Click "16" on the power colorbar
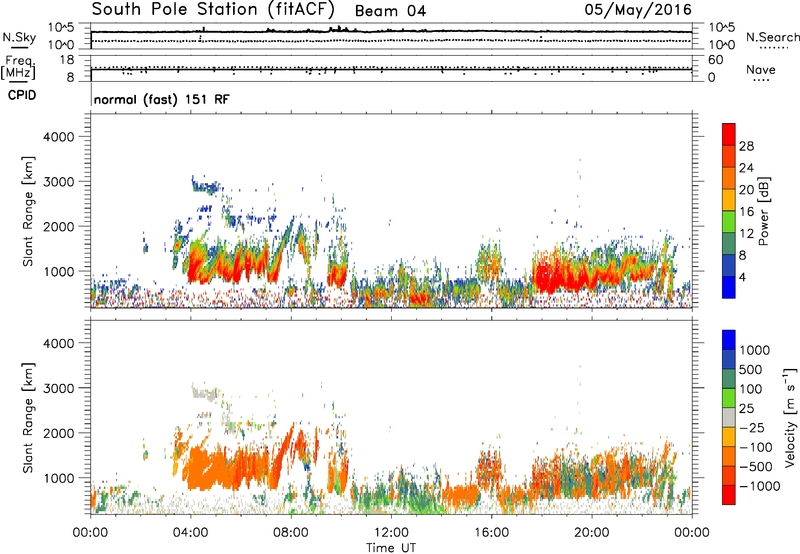The height and width of the screenshot is (554, 800). 746,212
